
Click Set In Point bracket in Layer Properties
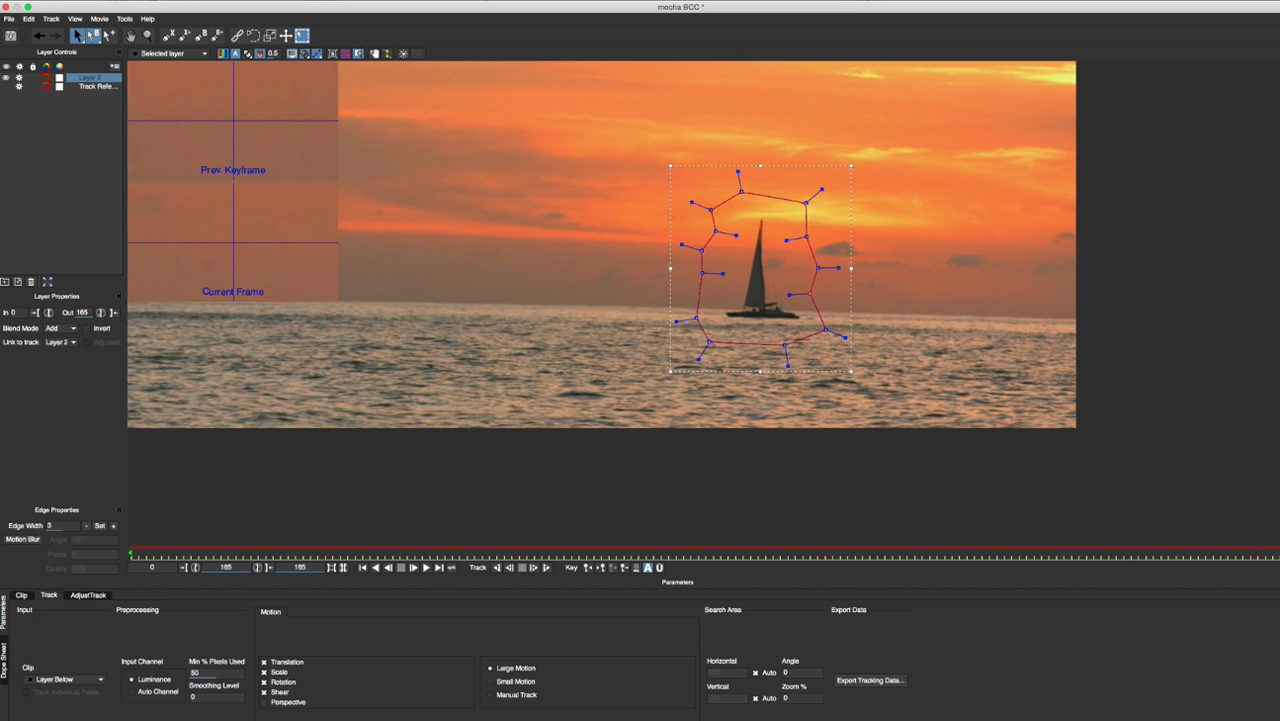[x=35, y=313]
